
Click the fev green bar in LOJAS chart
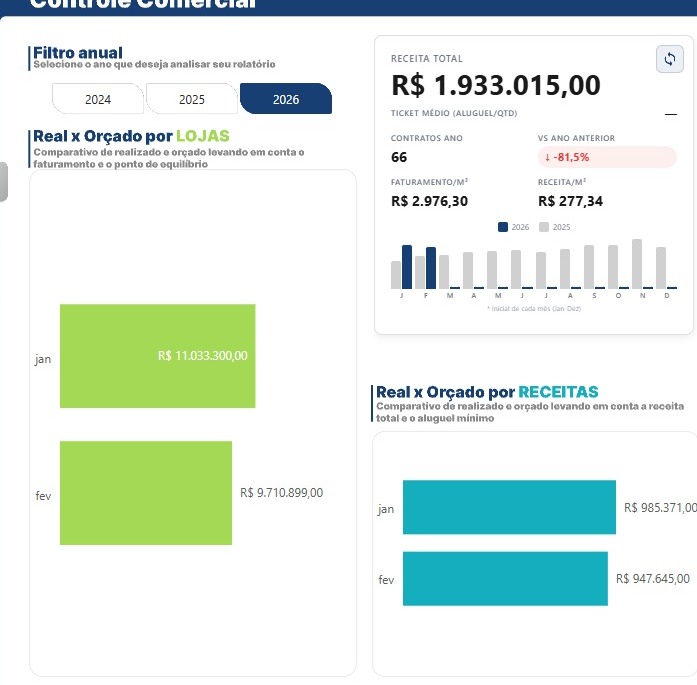pyautogui.click(x=146, y=493)
